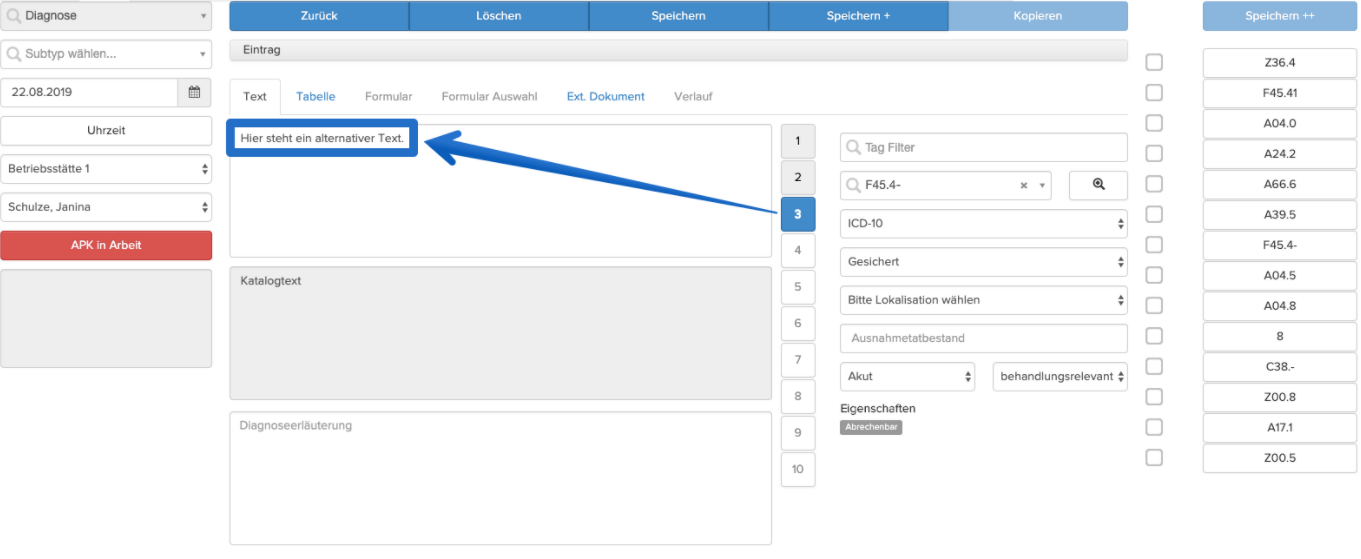Click the Katalogtext area
The height and width of the screenshot is (559, 1361).
coord(501,333)
